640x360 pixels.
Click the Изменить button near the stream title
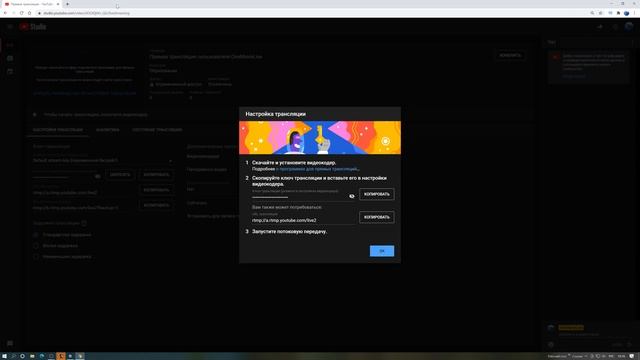[510, 55]
